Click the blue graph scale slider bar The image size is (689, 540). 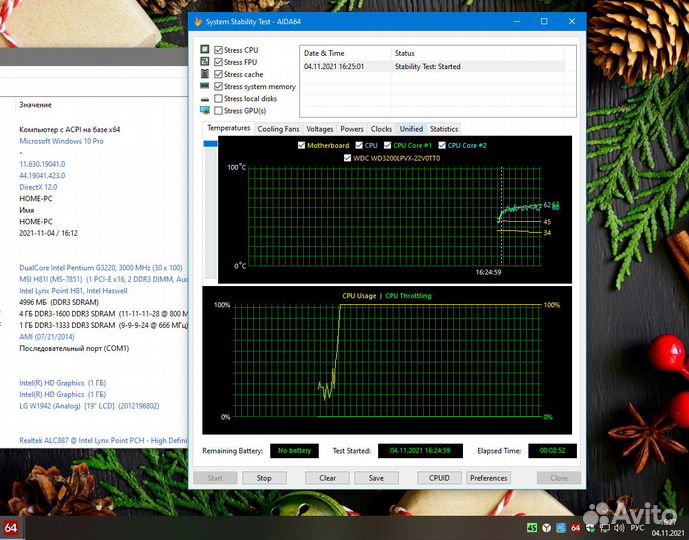[x=210, y=143]
